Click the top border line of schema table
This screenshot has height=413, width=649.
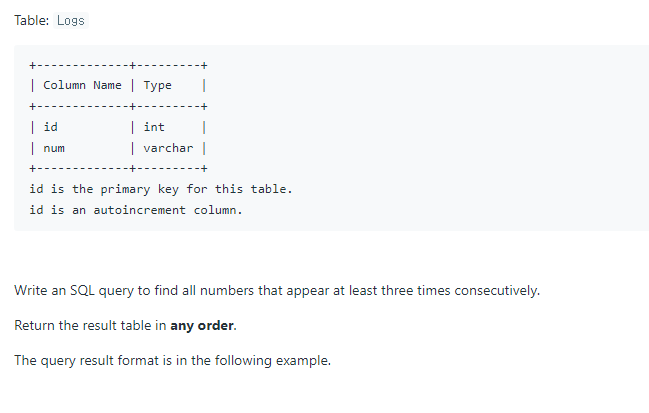118,65
